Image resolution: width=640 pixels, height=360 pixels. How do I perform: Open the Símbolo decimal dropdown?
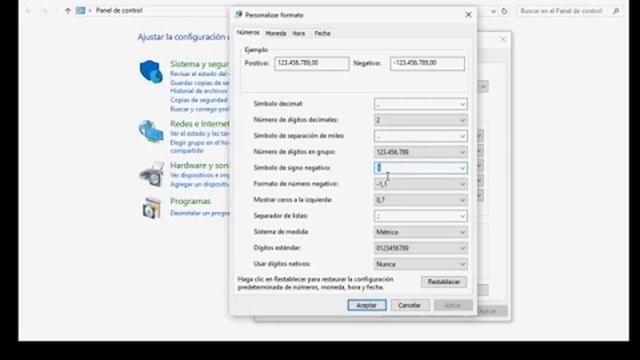tap(420, 104)
